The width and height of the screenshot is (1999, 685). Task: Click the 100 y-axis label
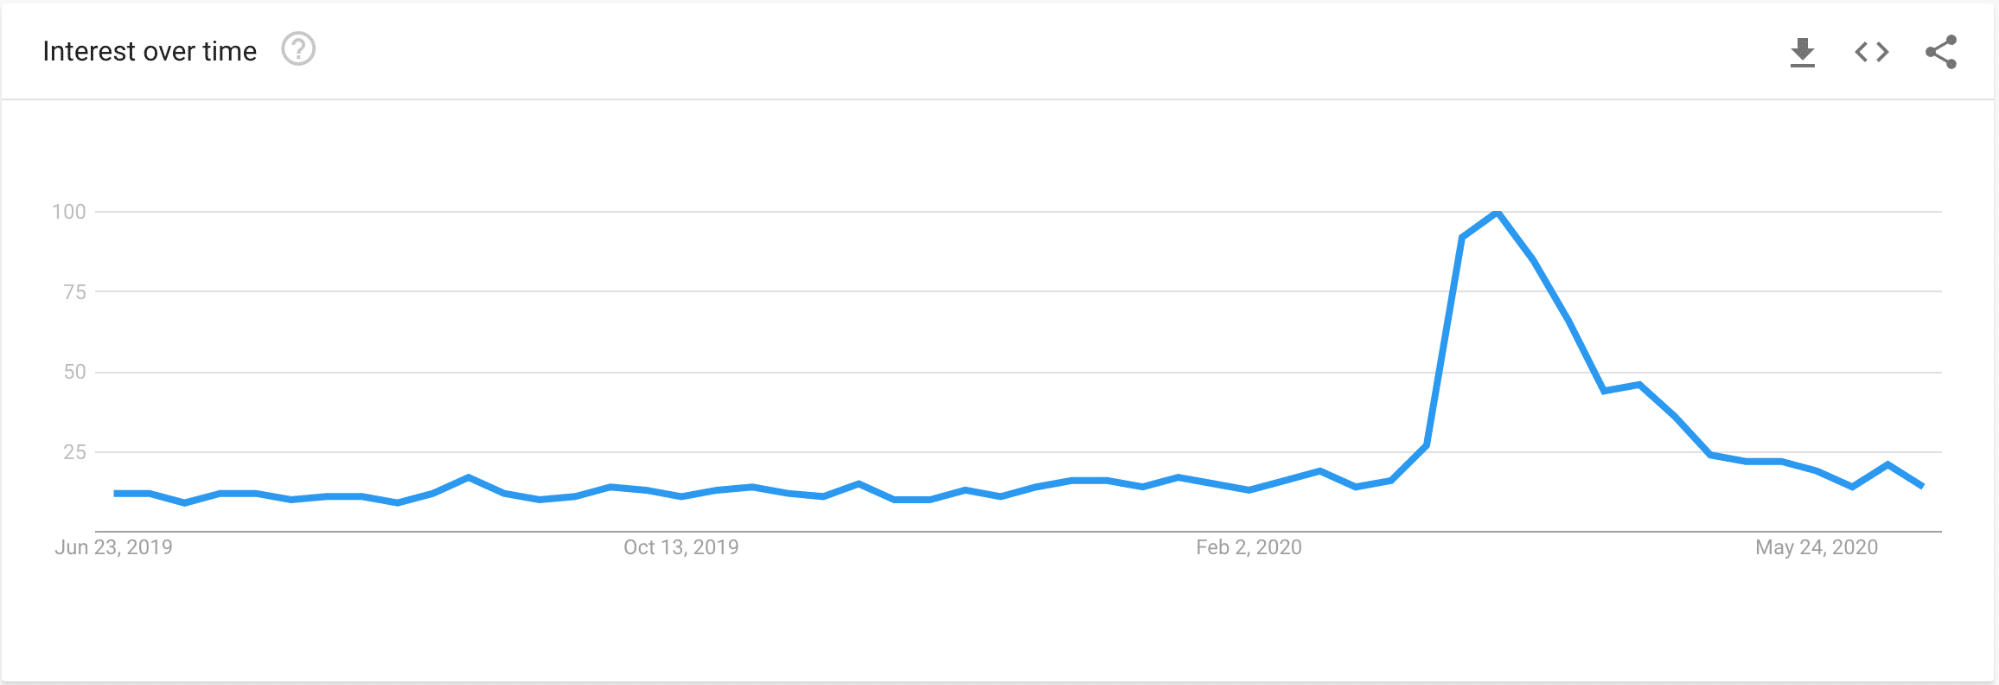tap(69, 212)
